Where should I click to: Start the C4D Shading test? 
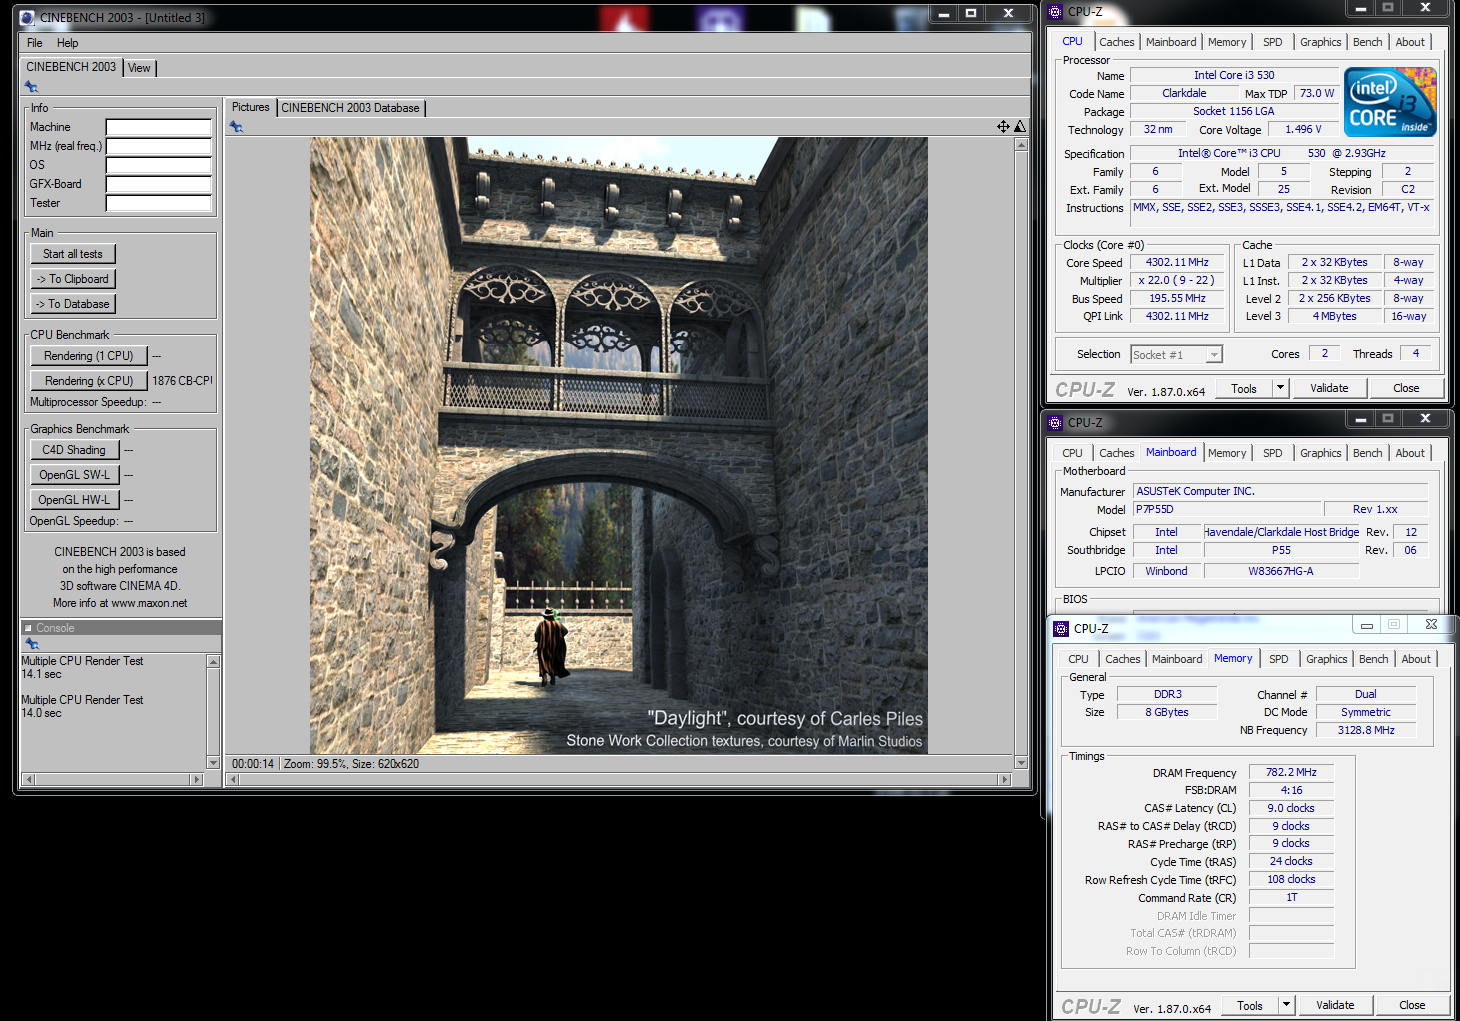pos(75,450)
